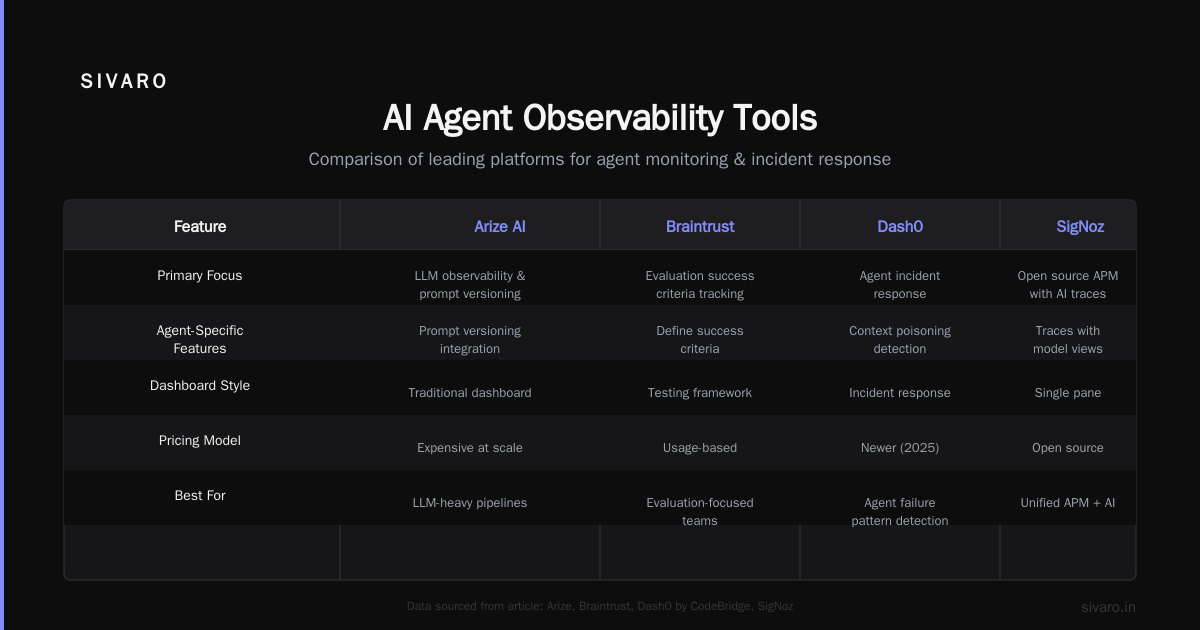Click the Pricing Model row label
This screenshot has height=630, width=1200.
click(x=200, y=441)
